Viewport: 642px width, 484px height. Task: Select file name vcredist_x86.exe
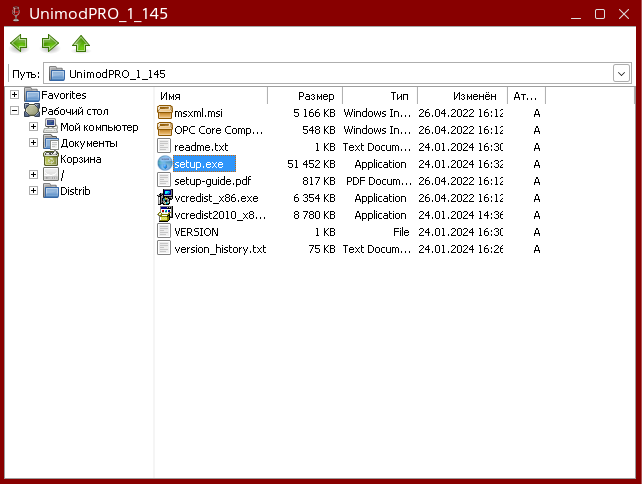216,198
